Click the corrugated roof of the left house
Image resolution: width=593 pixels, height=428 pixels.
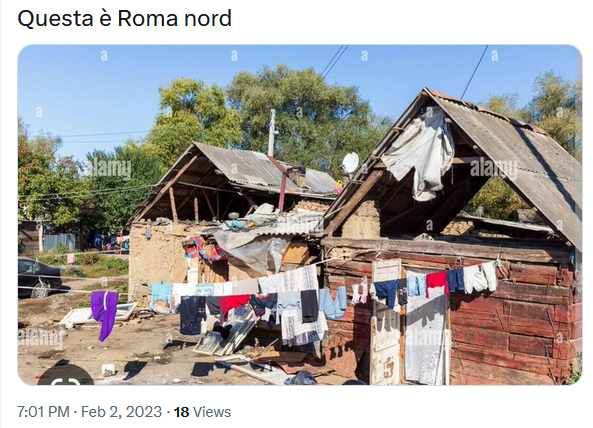click(265, 169)
